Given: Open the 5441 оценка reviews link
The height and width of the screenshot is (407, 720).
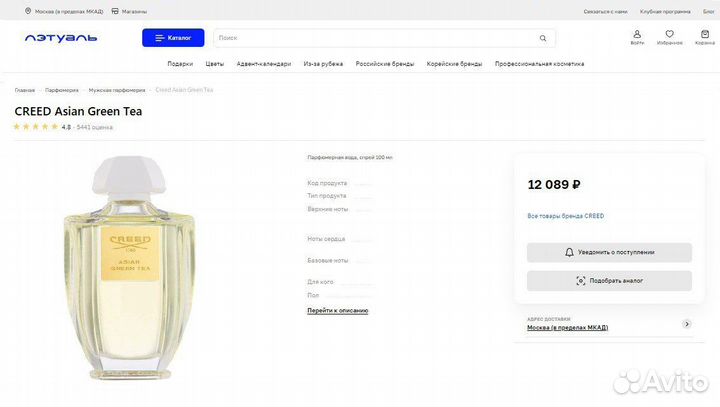Looking at the screenshot, I should [x=94, y=127].
